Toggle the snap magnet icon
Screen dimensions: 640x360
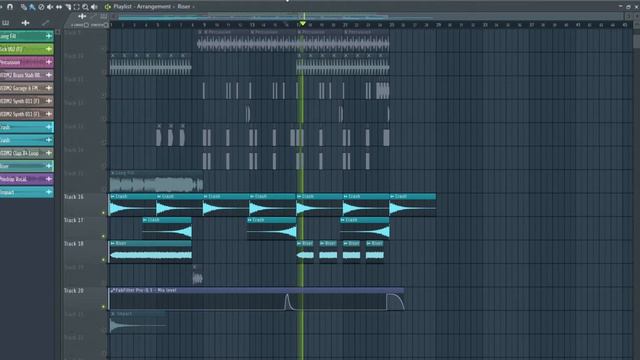click(x=10, y=7)
